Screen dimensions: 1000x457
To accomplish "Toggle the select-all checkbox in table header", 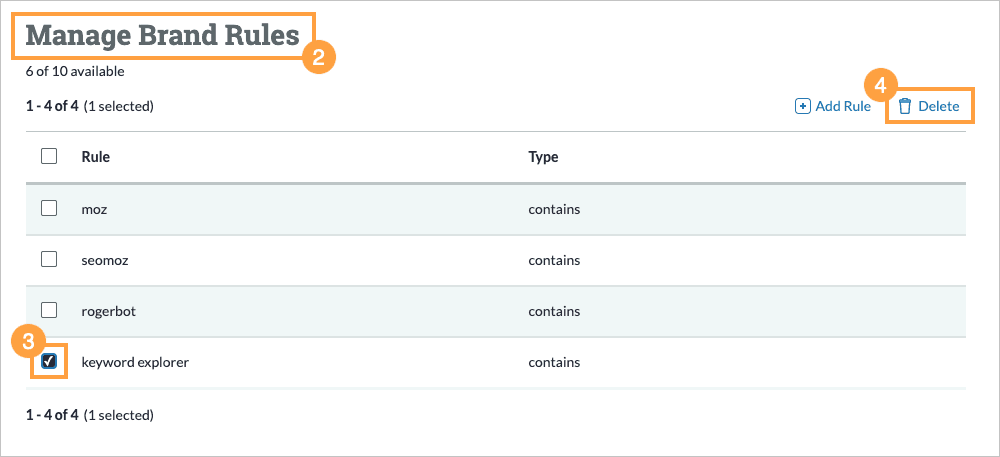I will click(x=49, y=156).
